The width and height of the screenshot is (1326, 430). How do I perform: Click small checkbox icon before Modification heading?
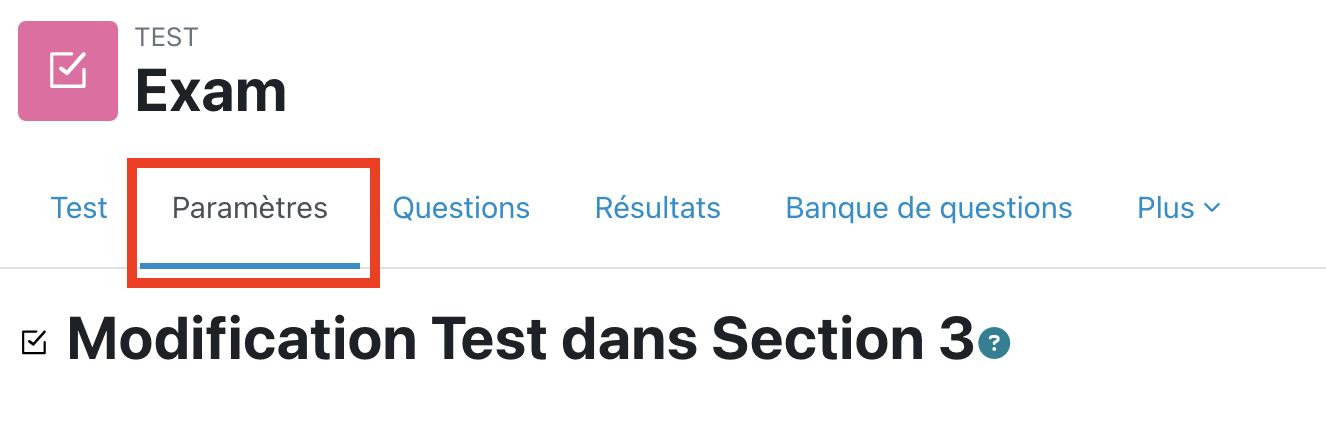[33, 342]
